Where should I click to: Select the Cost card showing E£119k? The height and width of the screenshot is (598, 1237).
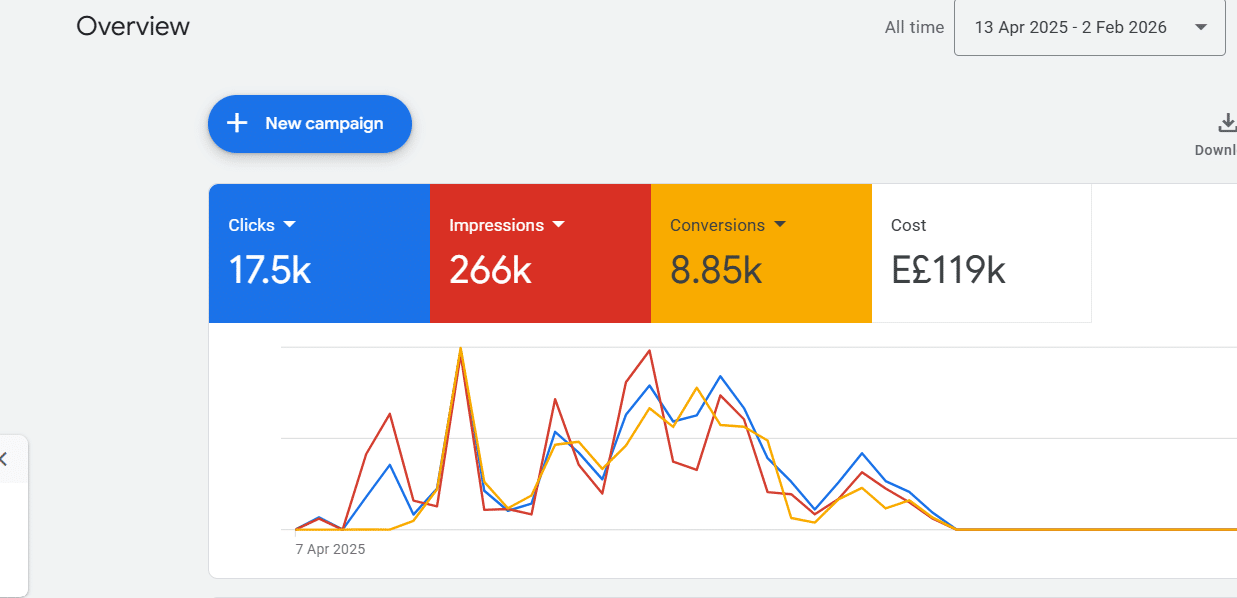click(x=981, y=252)
